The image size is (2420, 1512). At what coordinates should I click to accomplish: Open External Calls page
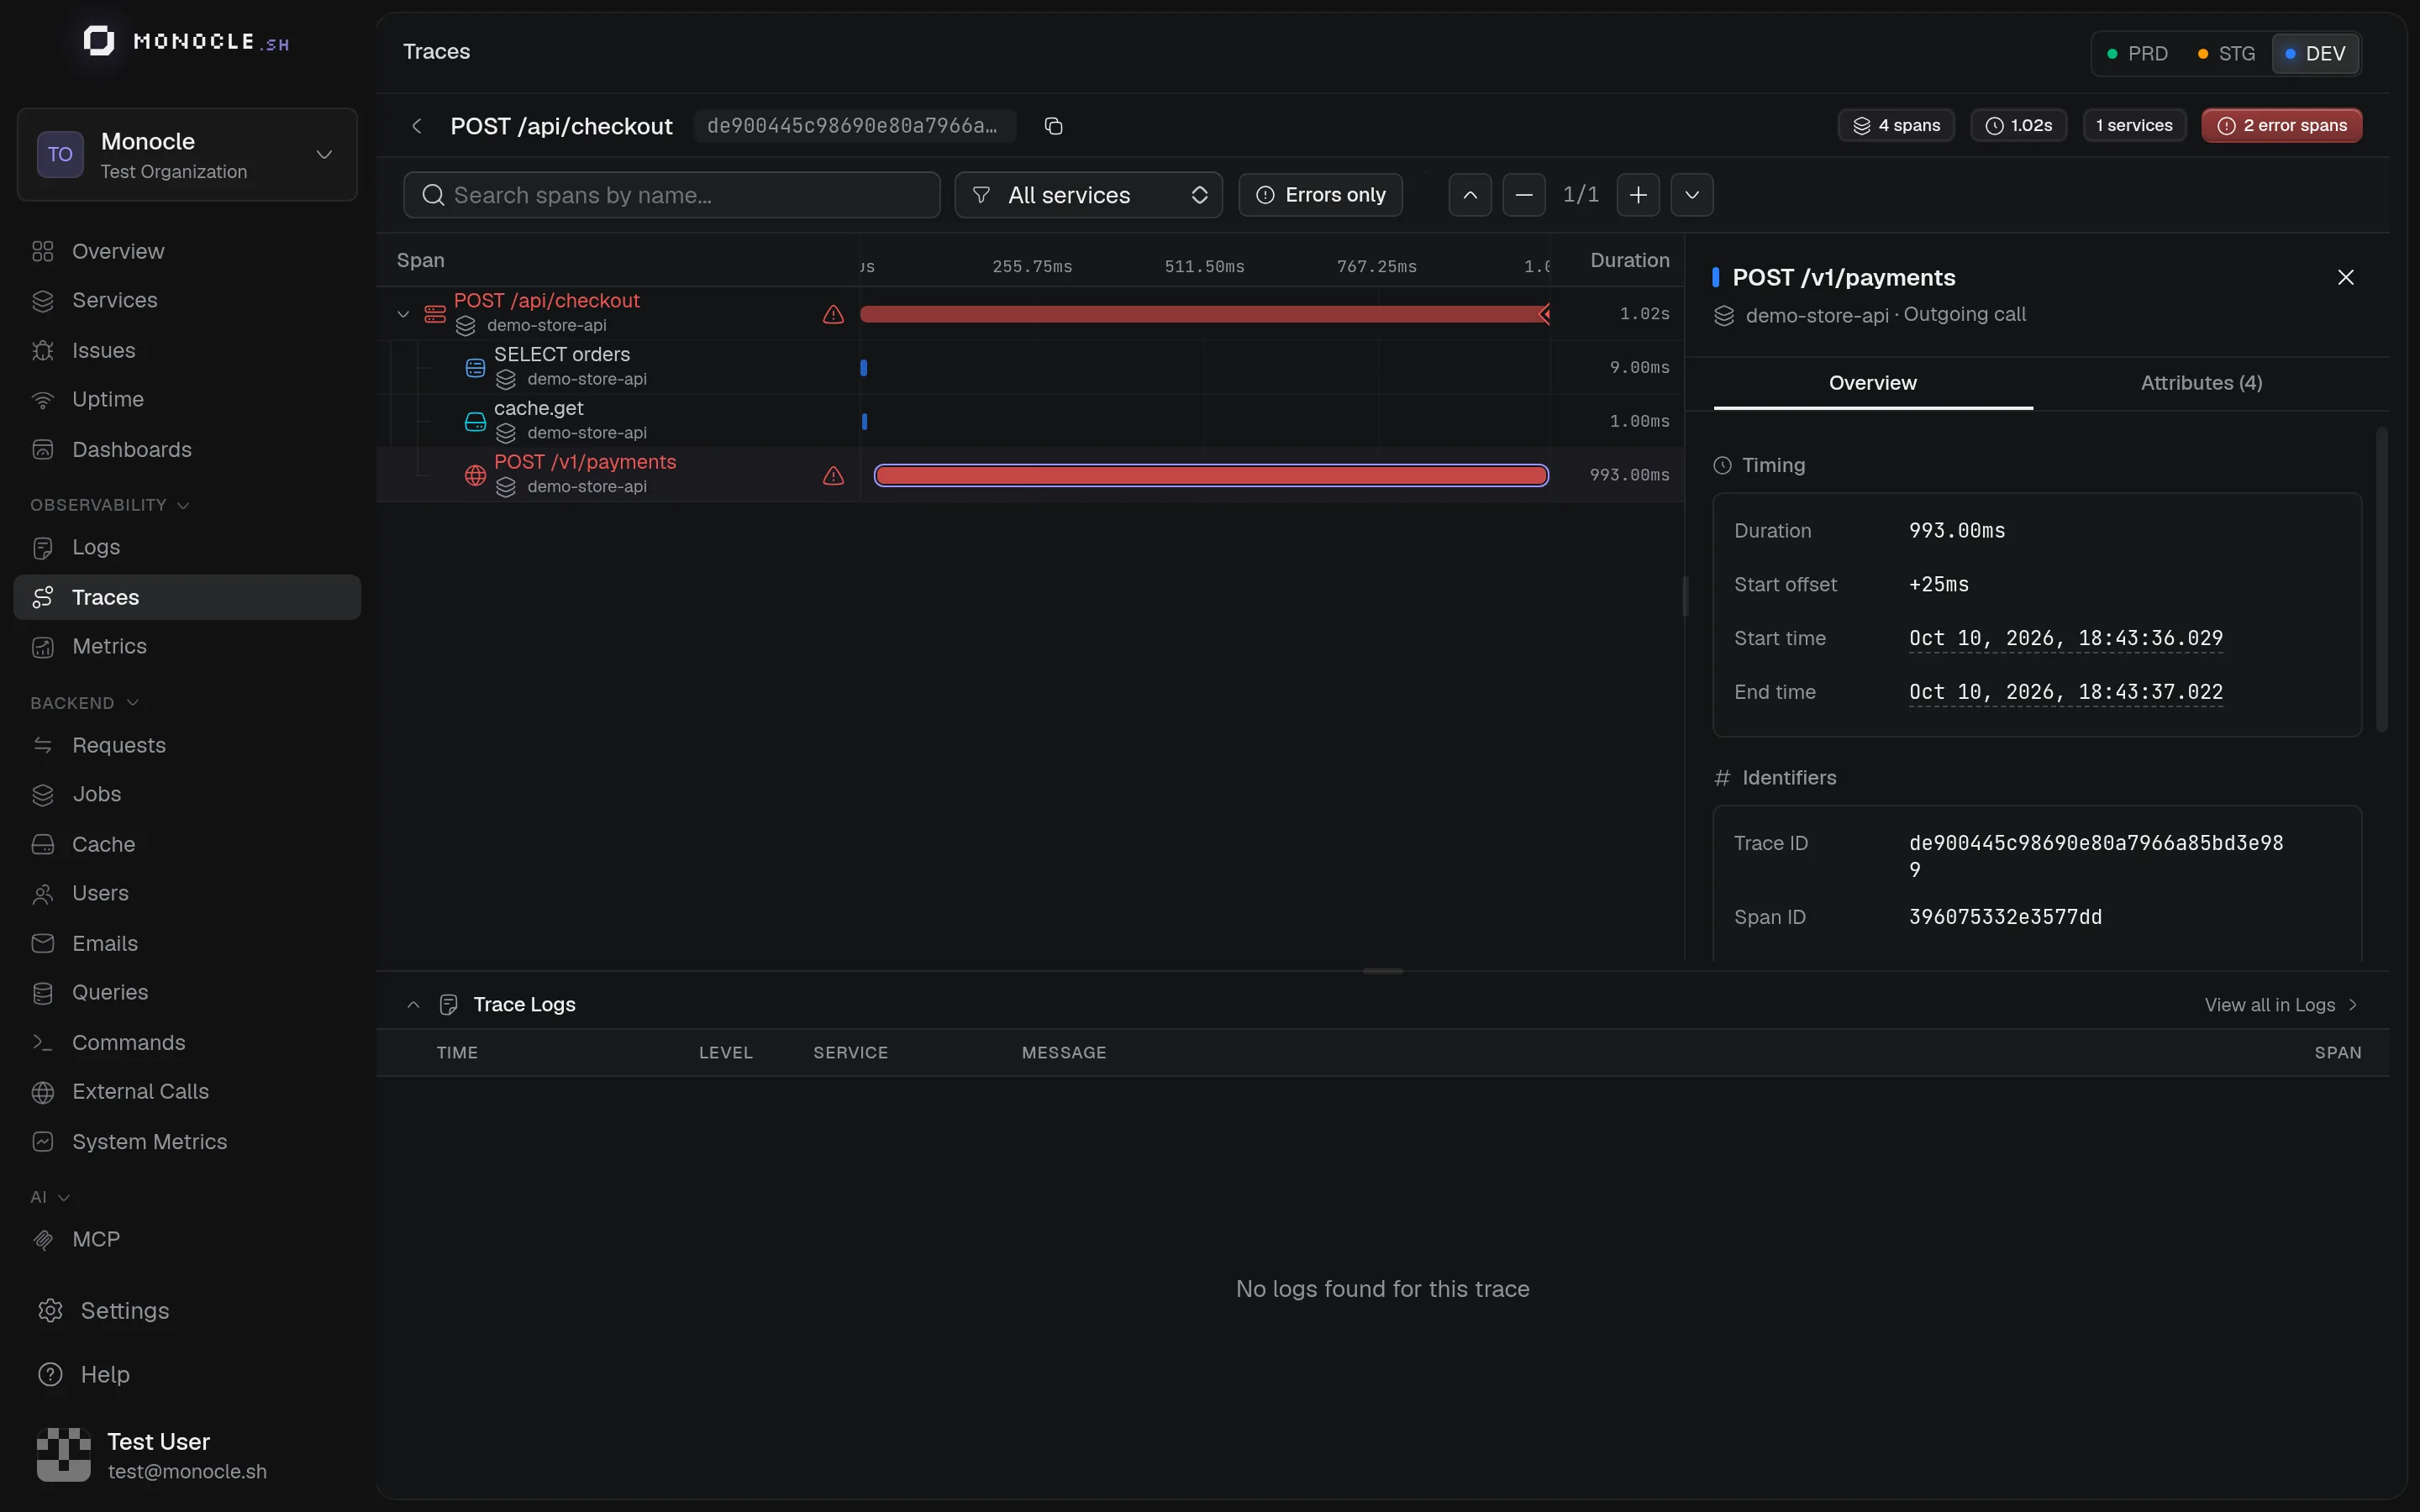pos(187,1091)
